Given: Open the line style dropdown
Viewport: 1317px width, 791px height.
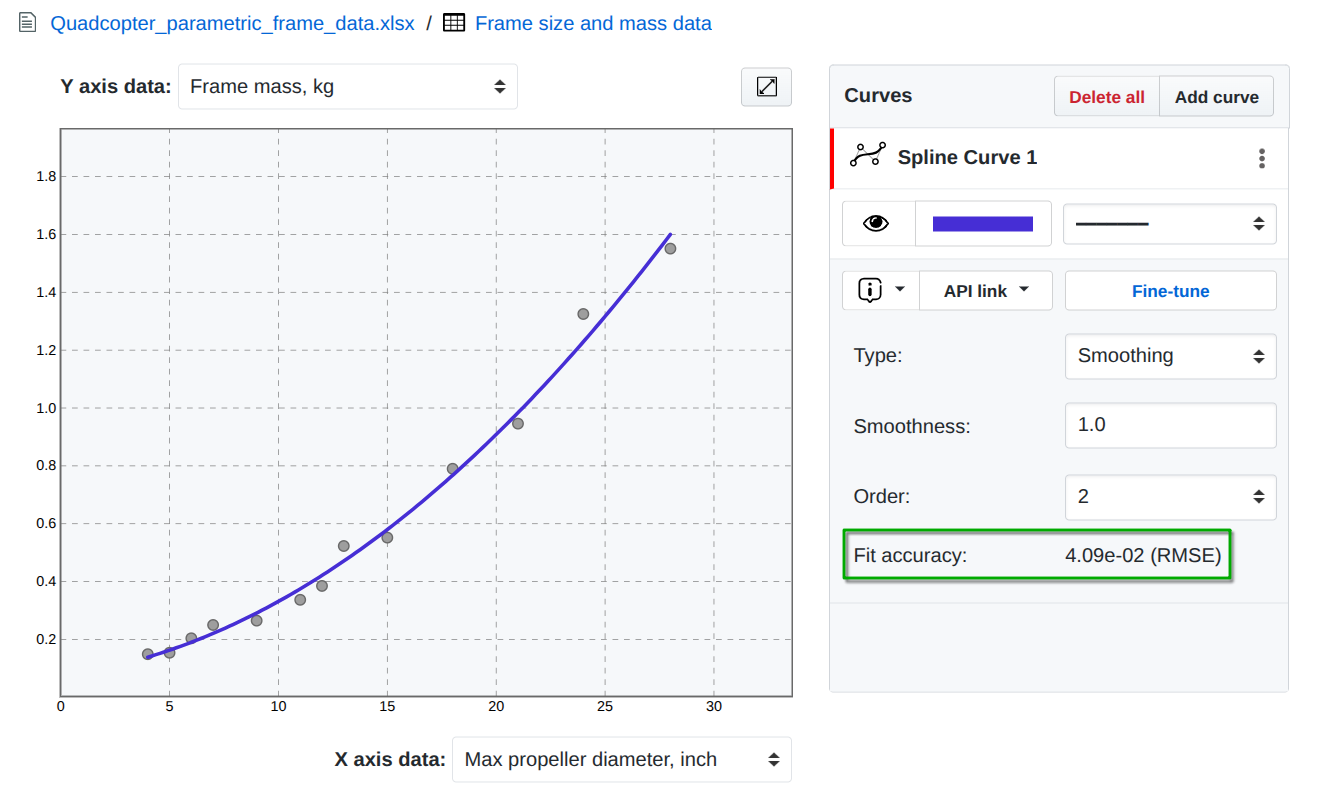Looking at the screenshot, I should [1169, 224].
